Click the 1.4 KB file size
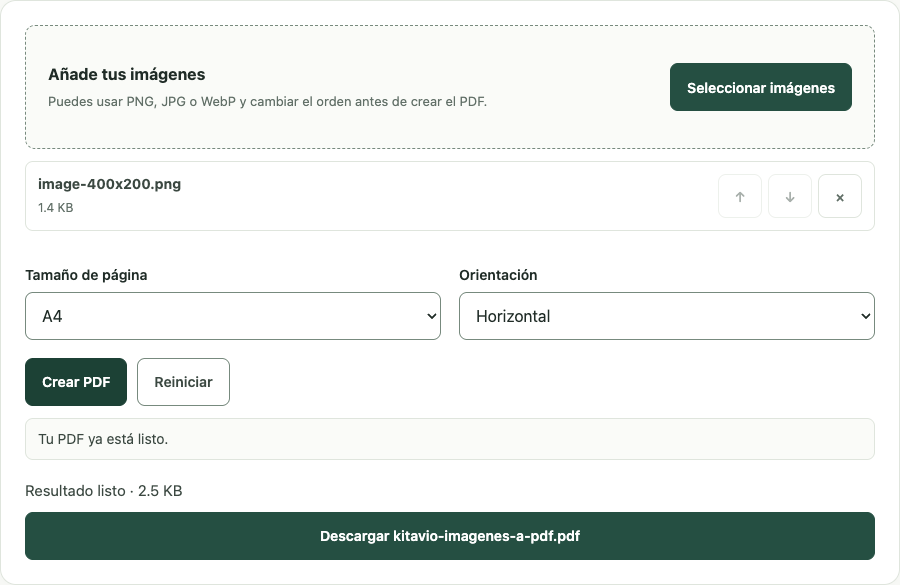The height and width of the screenshot is (585, 900). pyautogui.click(x=56, y=208)
